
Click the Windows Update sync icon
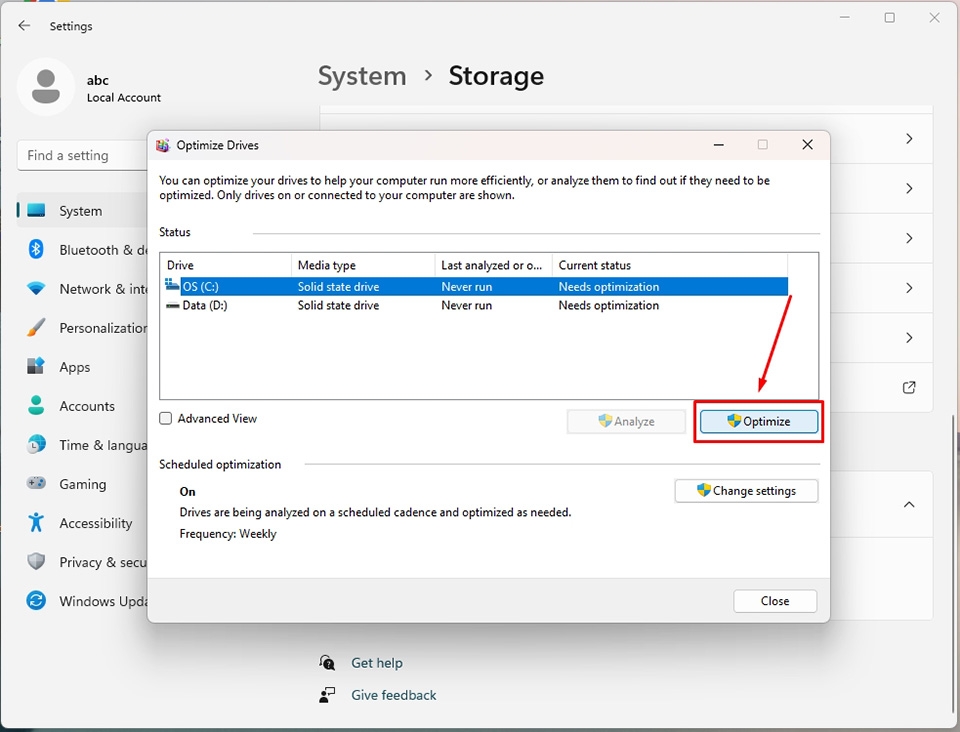36,600
